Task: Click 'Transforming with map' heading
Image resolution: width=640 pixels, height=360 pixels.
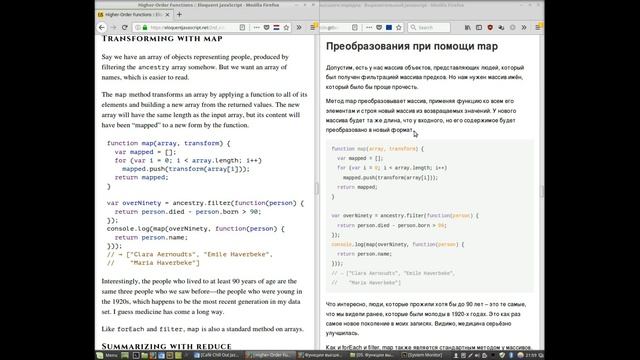Action: click(x=162, y=39)
